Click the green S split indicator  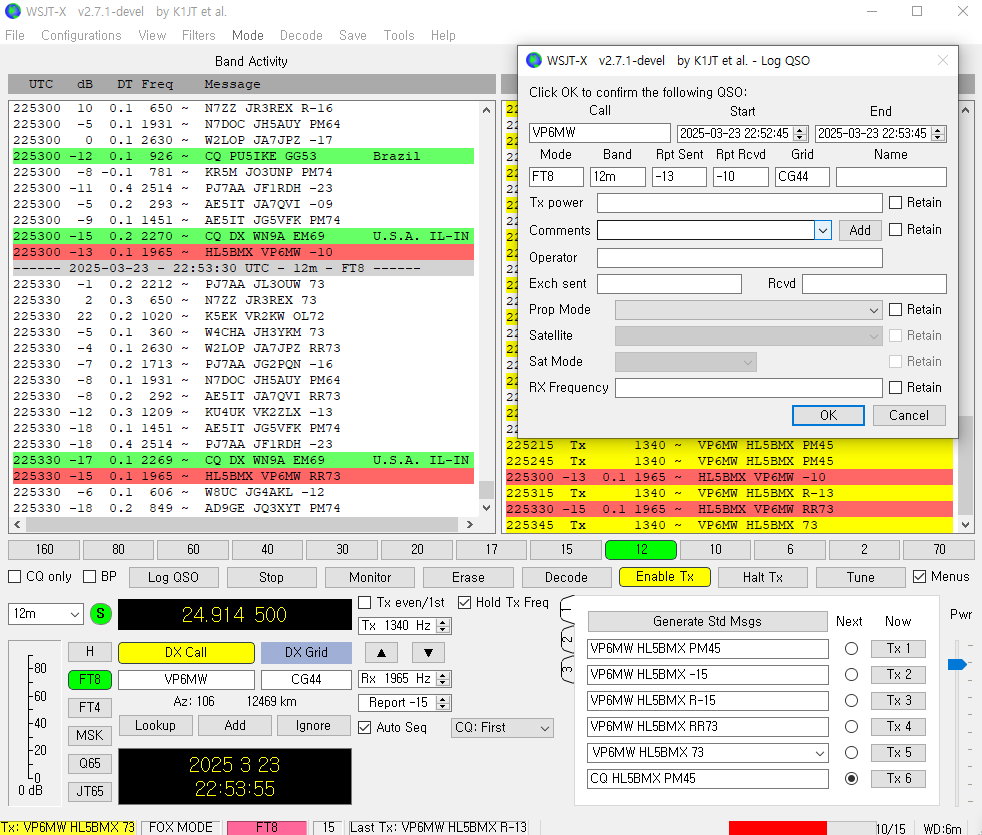coord(101,614)
